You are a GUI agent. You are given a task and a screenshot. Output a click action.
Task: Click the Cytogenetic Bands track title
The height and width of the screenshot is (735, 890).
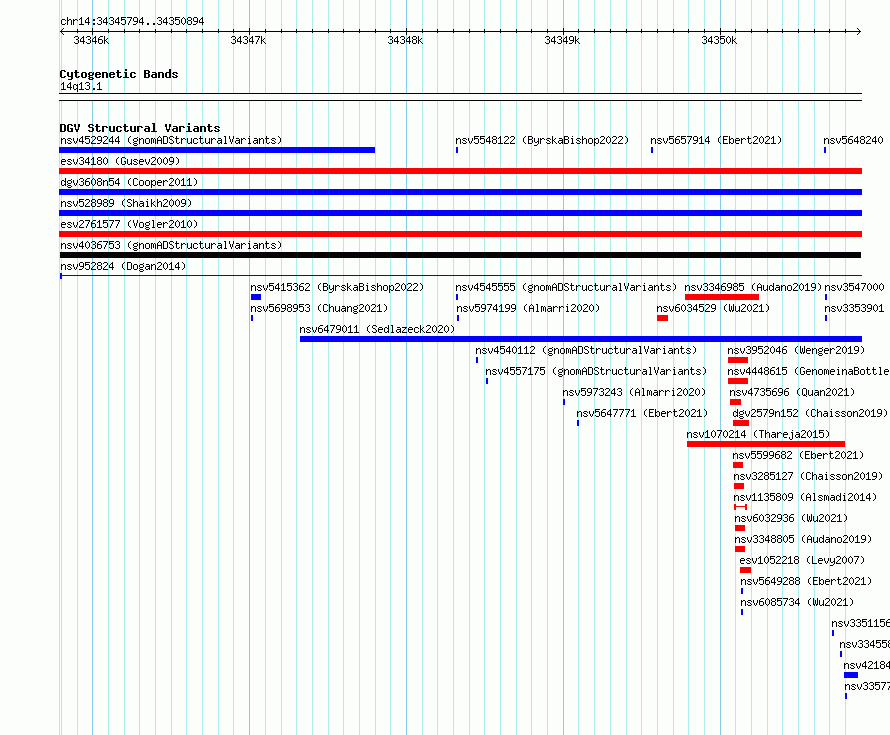(119, 74)
